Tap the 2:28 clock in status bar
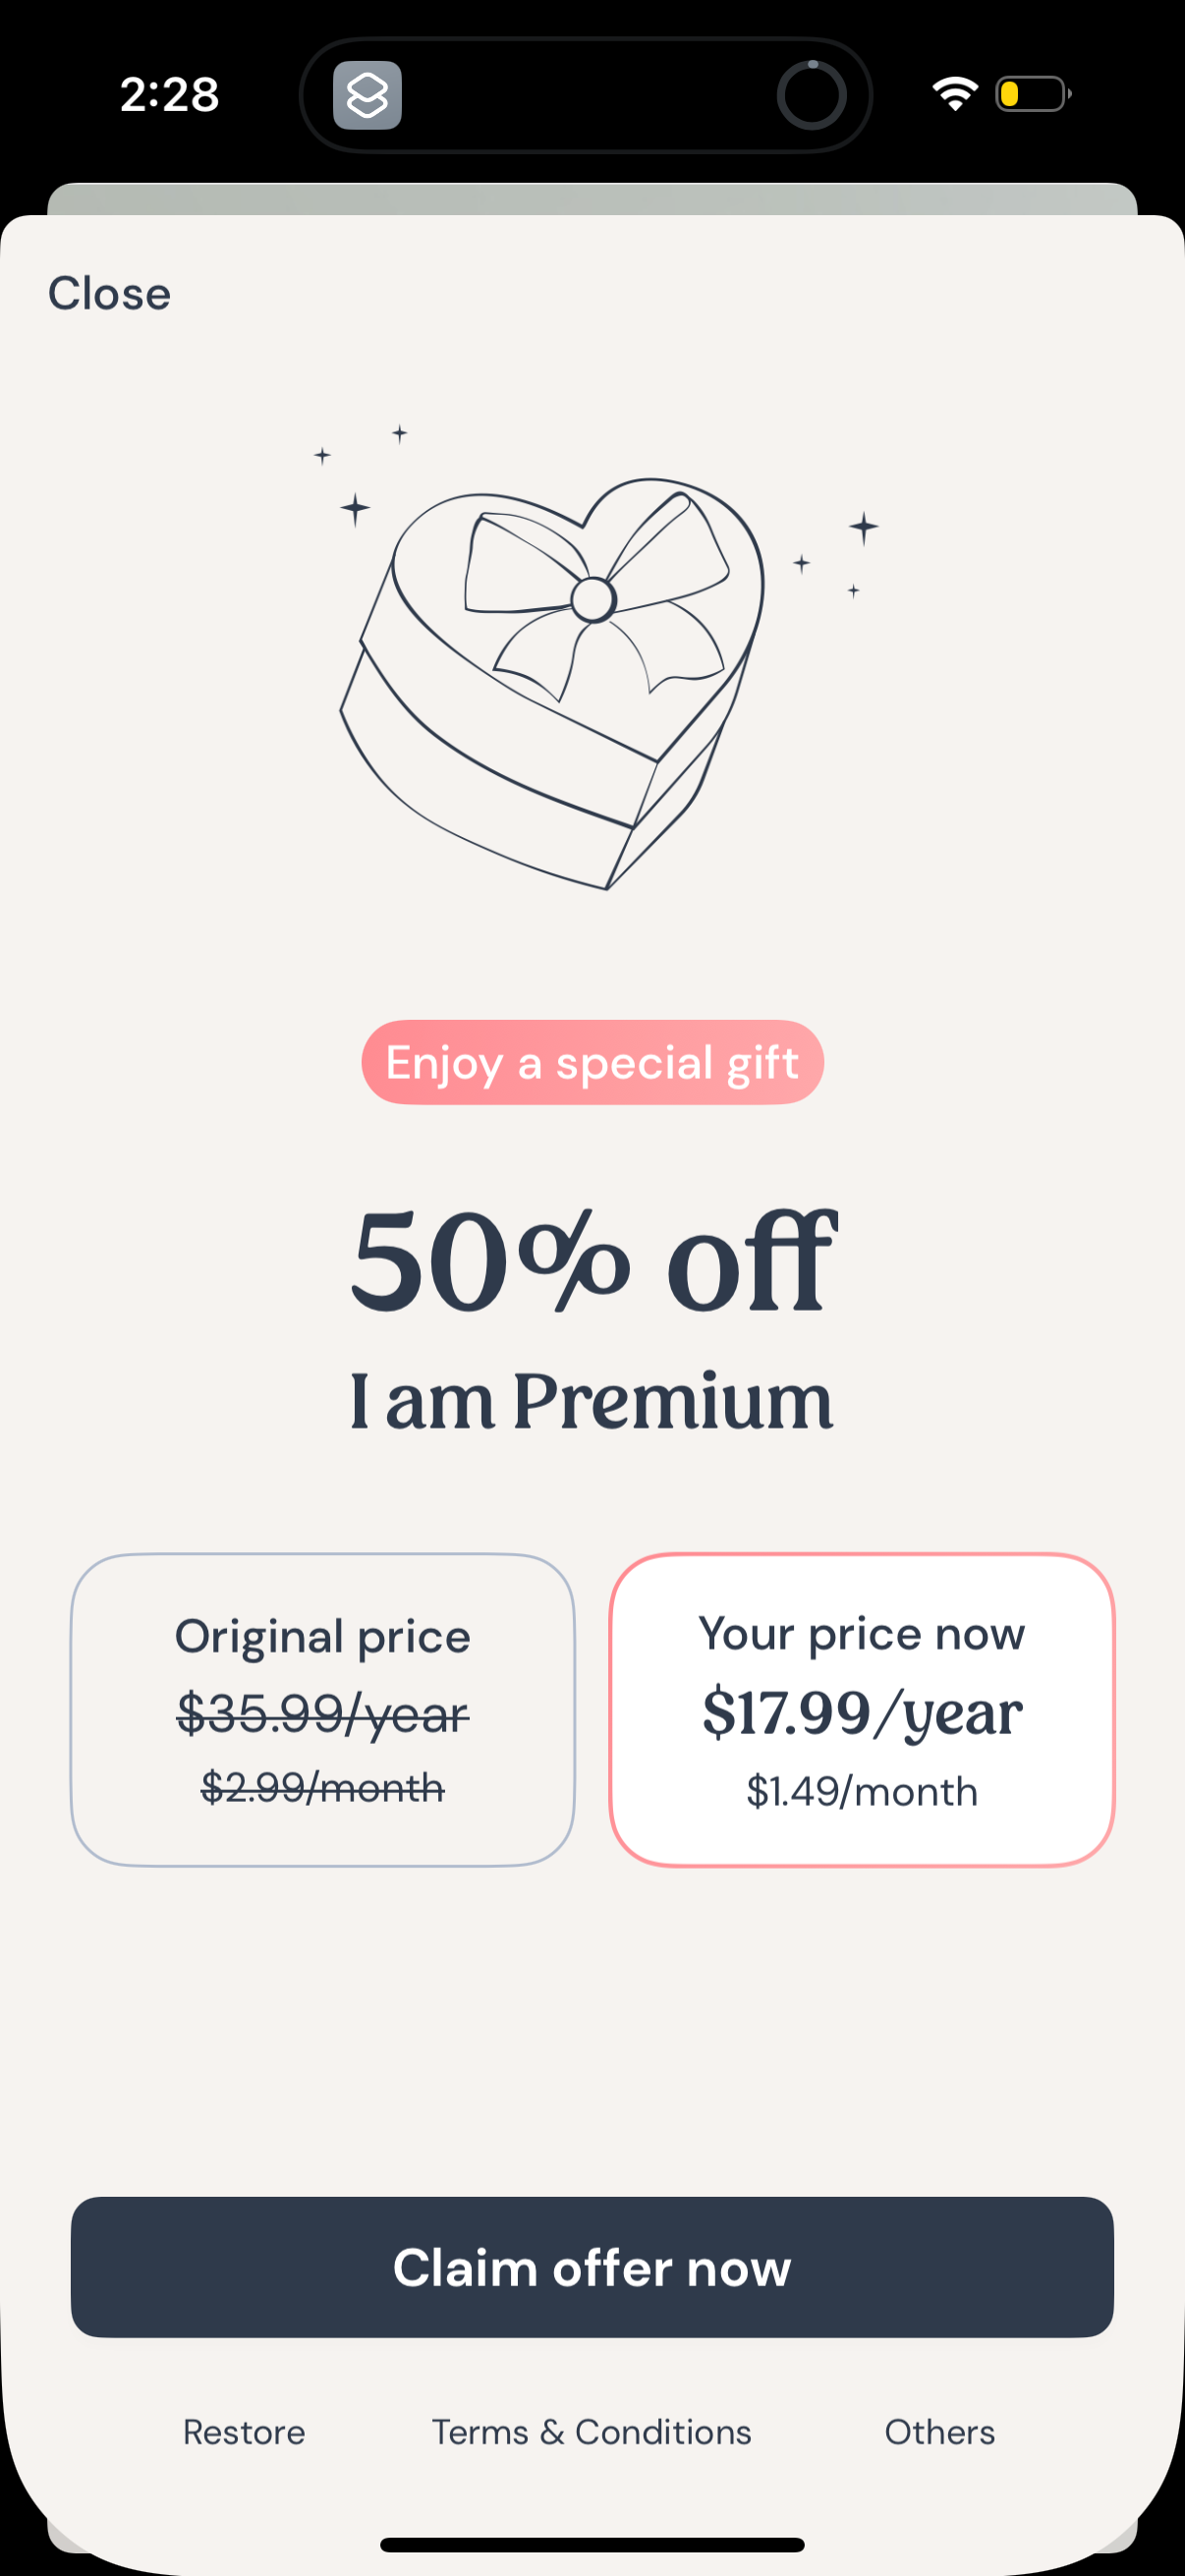1185x2576 pixels. (x=169, y=95)
